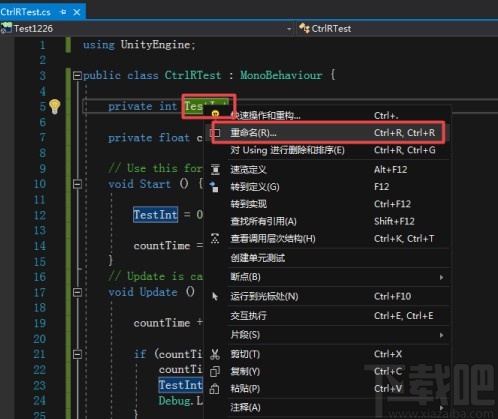Viewport: 498px width, 419px height.
Task: Click the Test1226 project icon
Action: (6, 28)
